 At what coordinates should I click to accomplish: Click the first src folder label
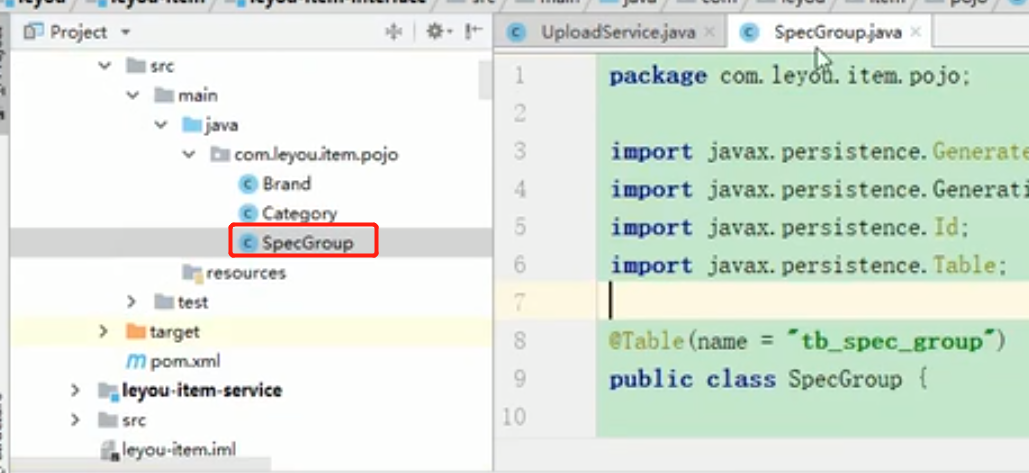click(161, 66)
